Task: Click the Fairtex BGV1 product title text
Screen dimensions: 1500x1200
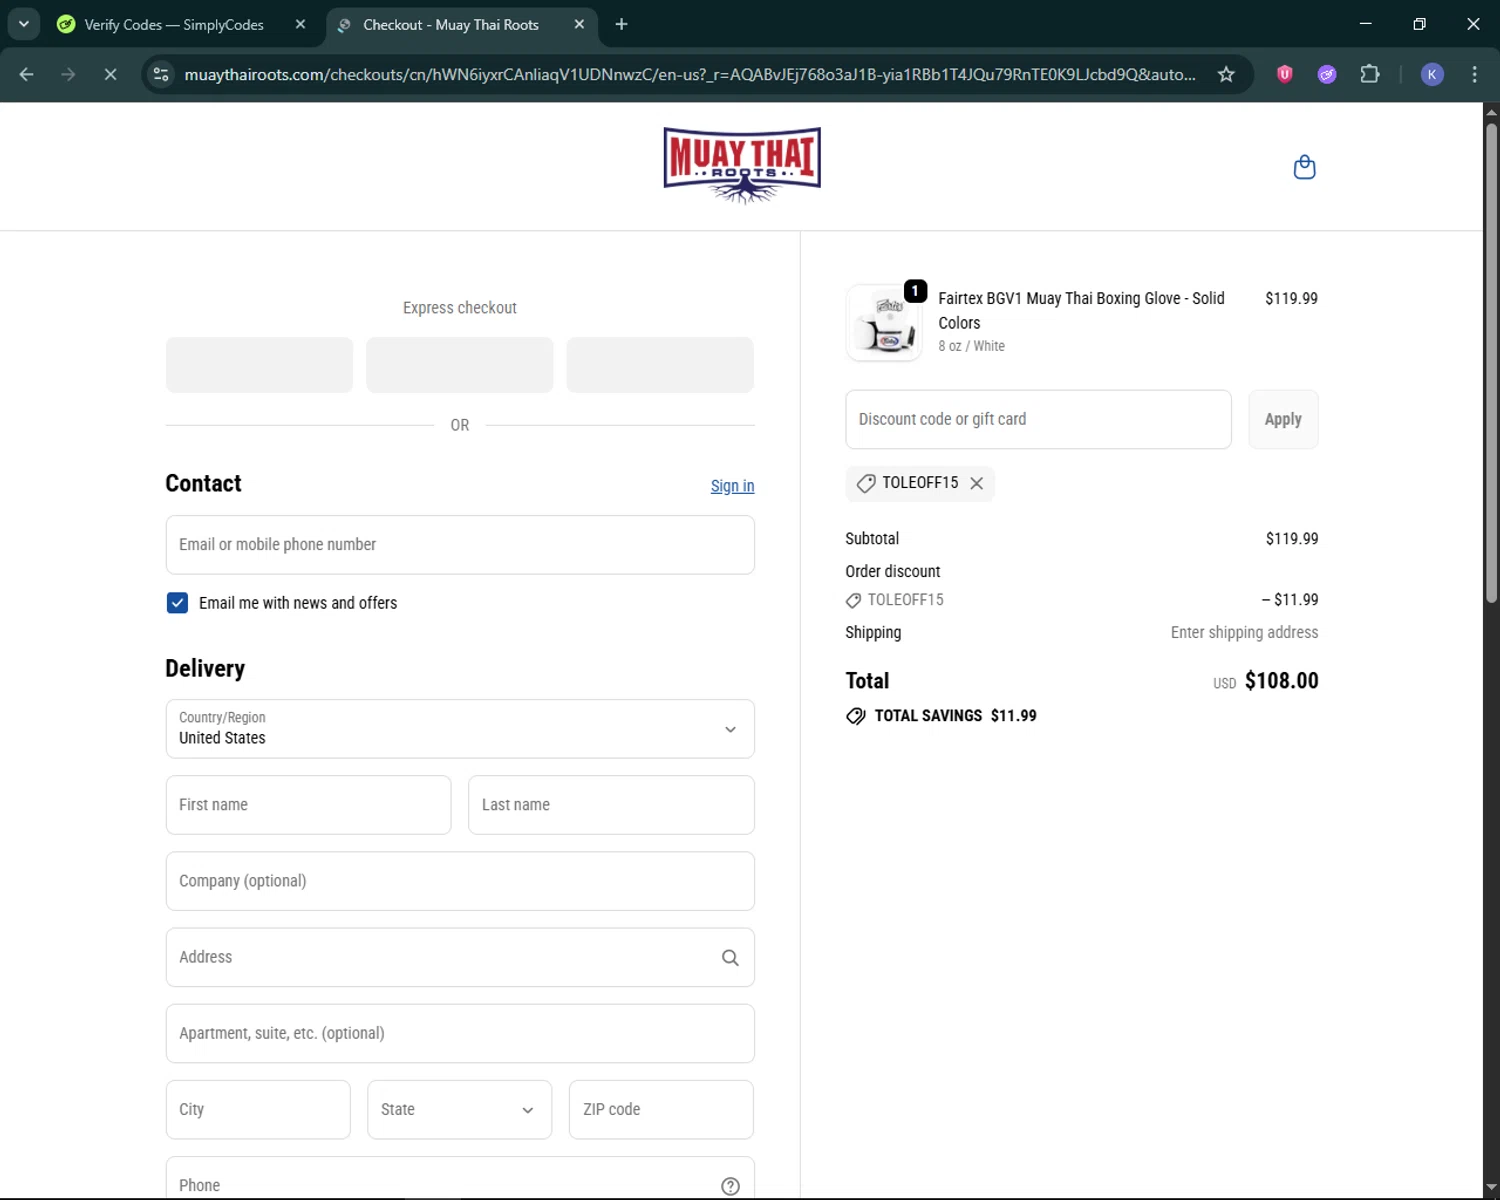Action: point(1081,310)
